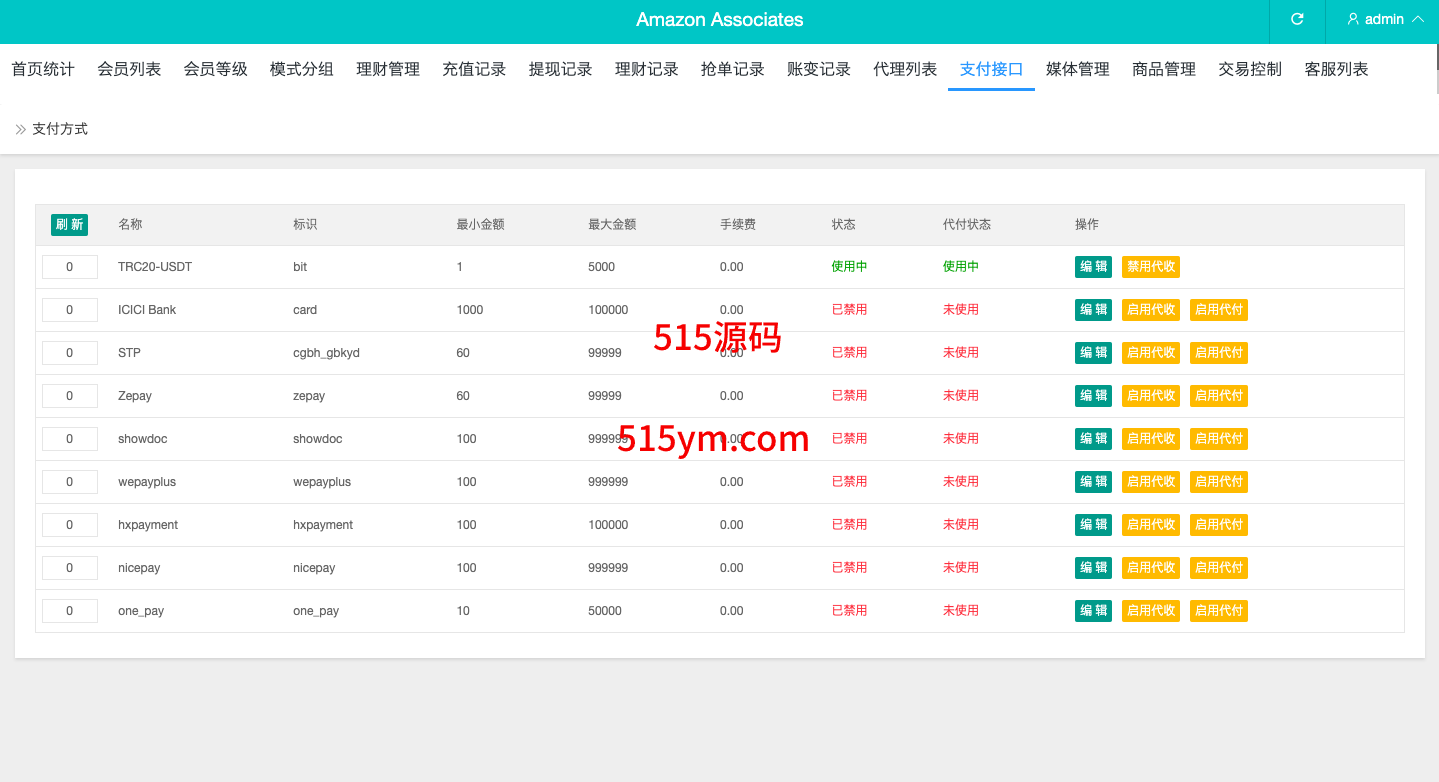The height and width of the screenshot is (782, 1439).
Task: Open the 首页统计 tab
Action: coord(43,69)
